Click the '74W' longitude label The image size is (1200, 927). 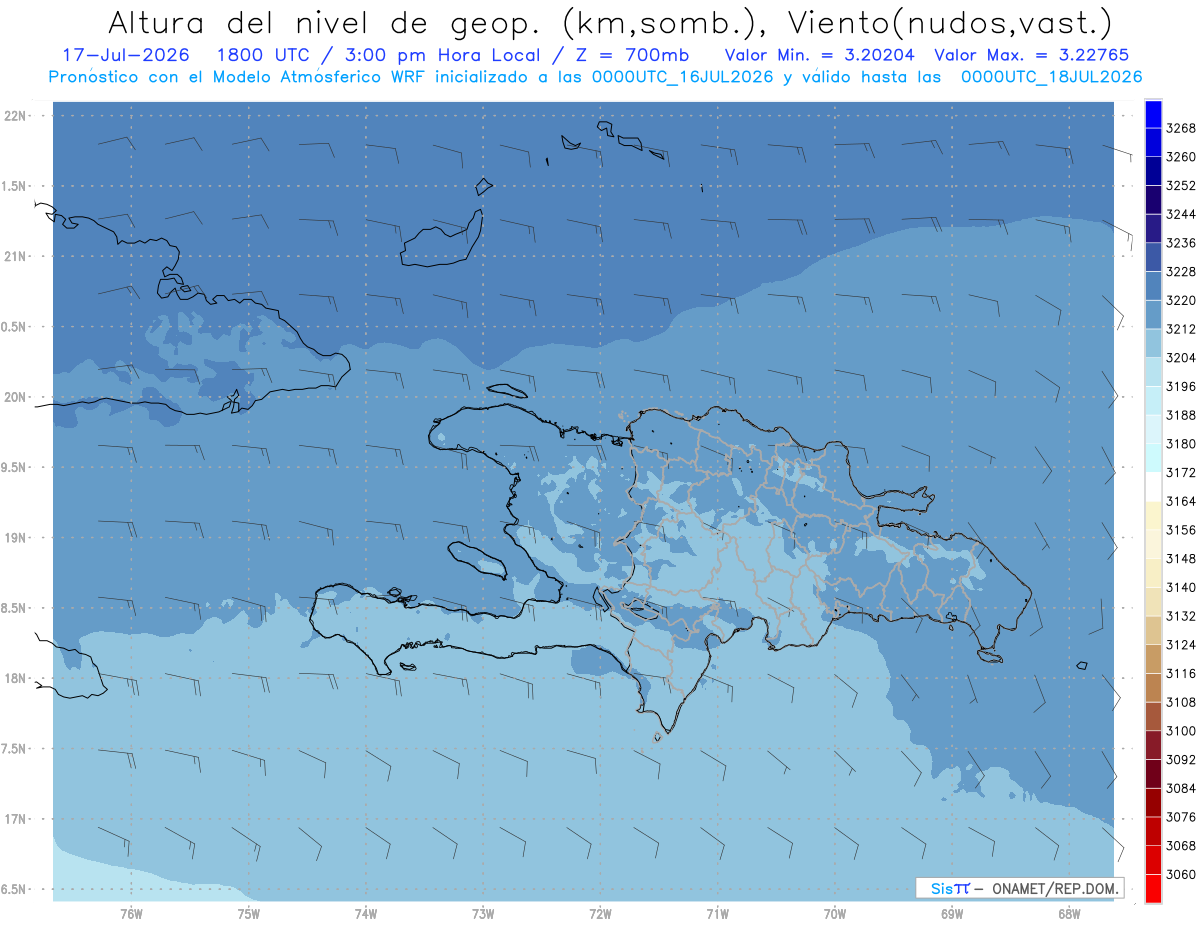coord(366,913)
